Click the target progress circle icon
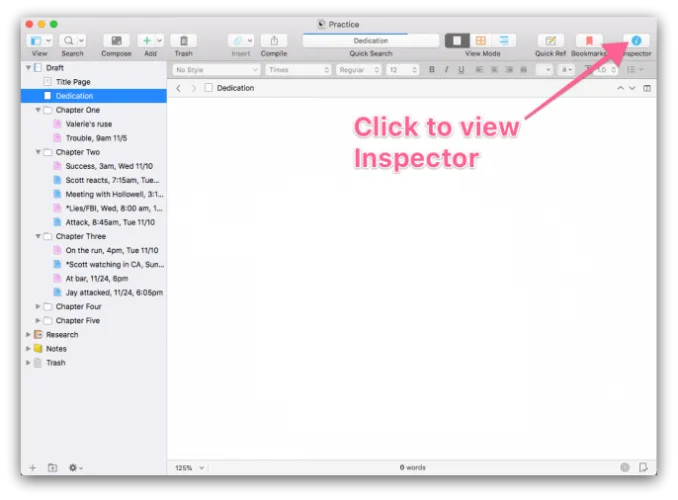Screen dimensions: 678x500 625,467
